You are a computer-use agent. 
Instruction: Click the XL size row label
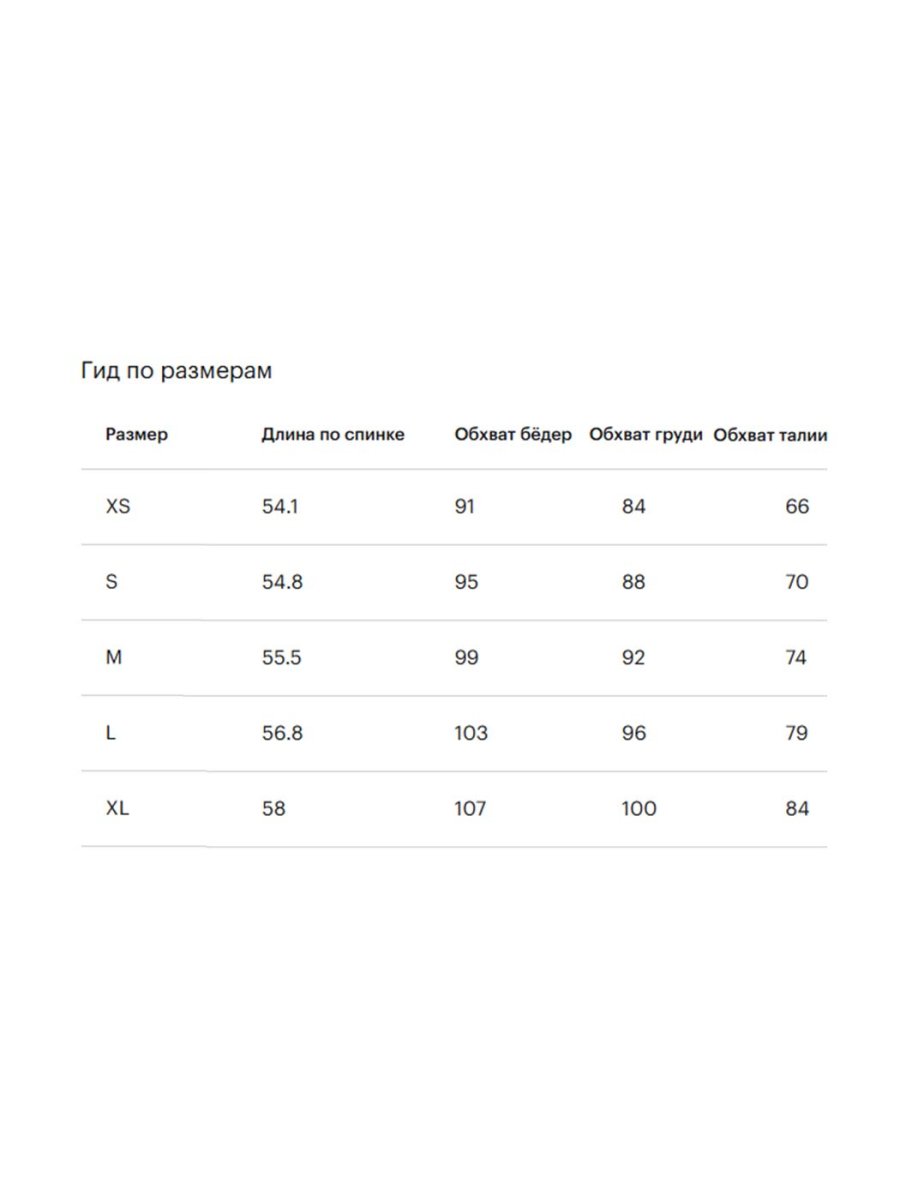[118, 809]
